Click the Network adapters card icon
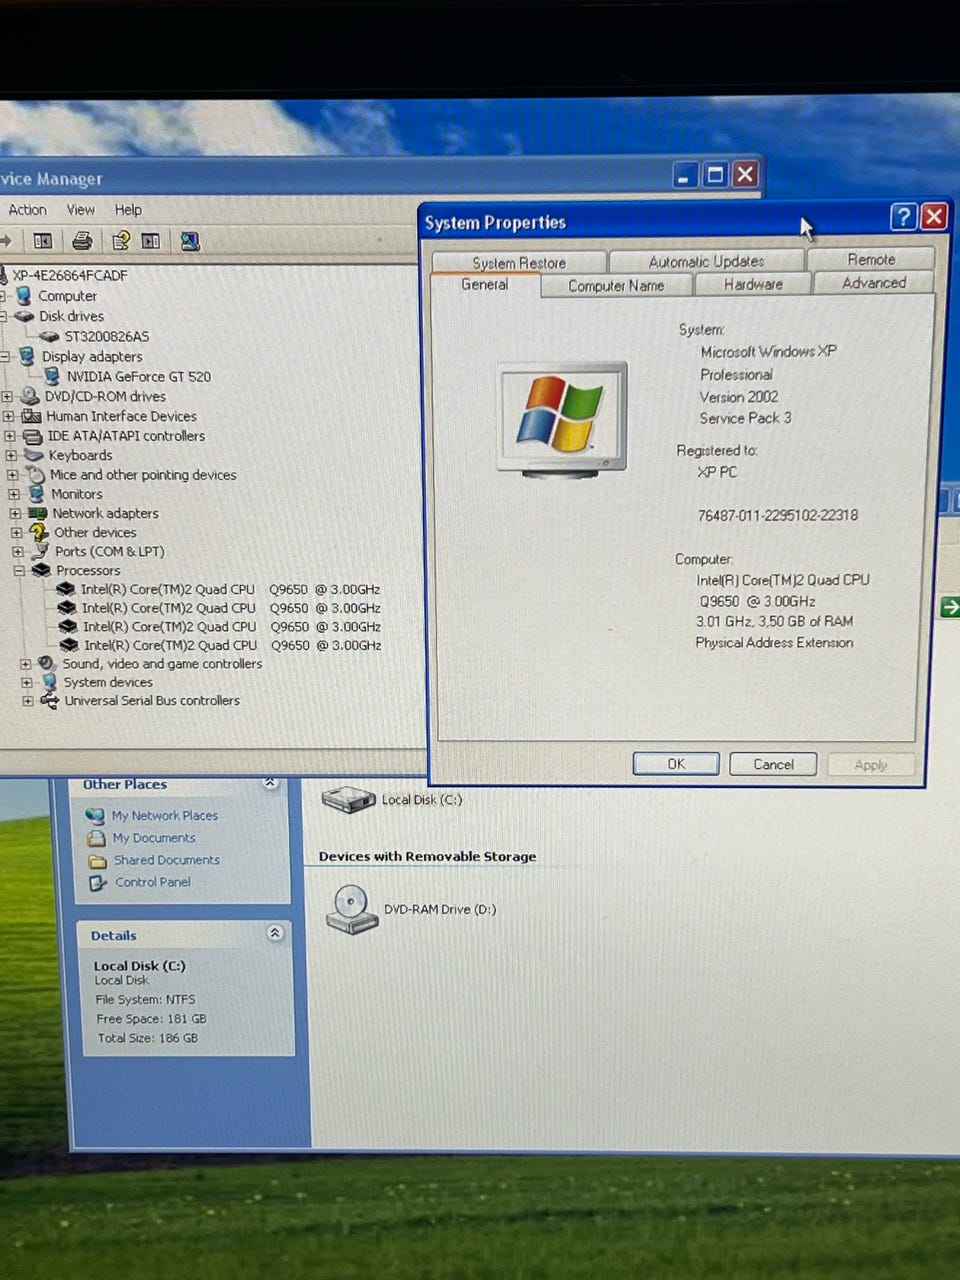960x1280 pixels. coord(37,513)
